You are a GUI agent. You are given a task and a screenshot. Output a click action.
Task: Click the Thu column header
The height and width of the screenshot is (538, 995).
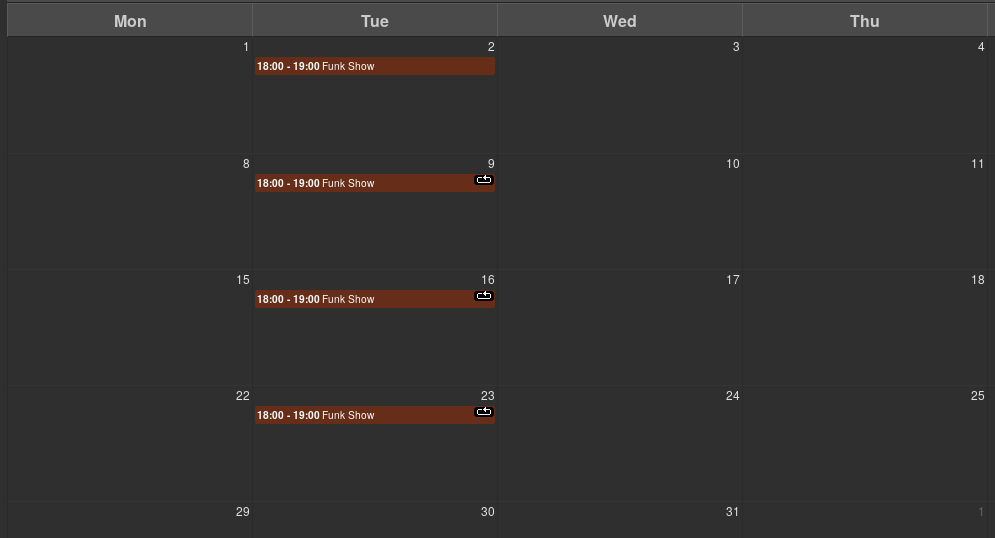(x=865, y=21)
